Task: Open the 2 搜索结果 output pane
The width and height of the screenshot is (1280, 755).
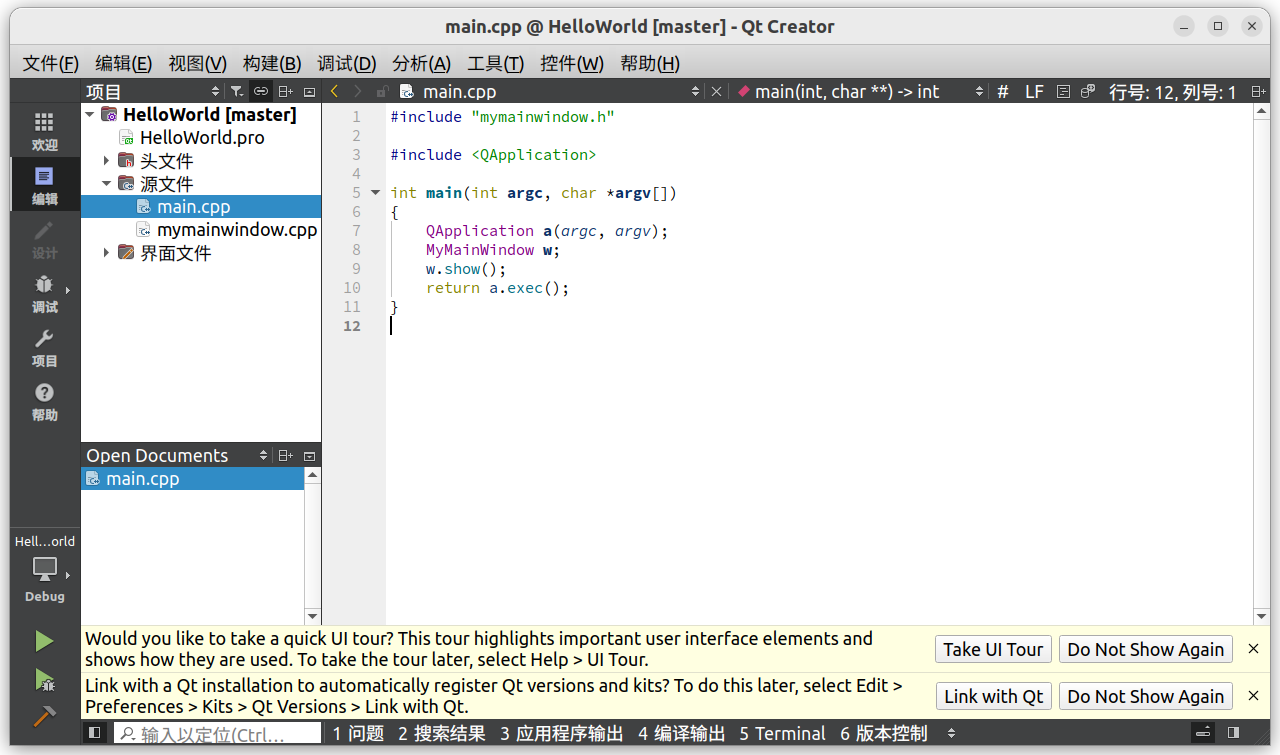Action: coord(441,733)
